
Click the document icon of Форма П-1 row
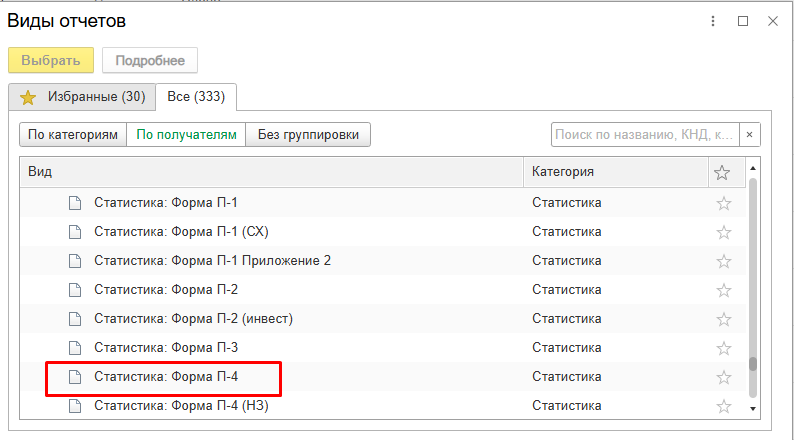click(75, 203)
